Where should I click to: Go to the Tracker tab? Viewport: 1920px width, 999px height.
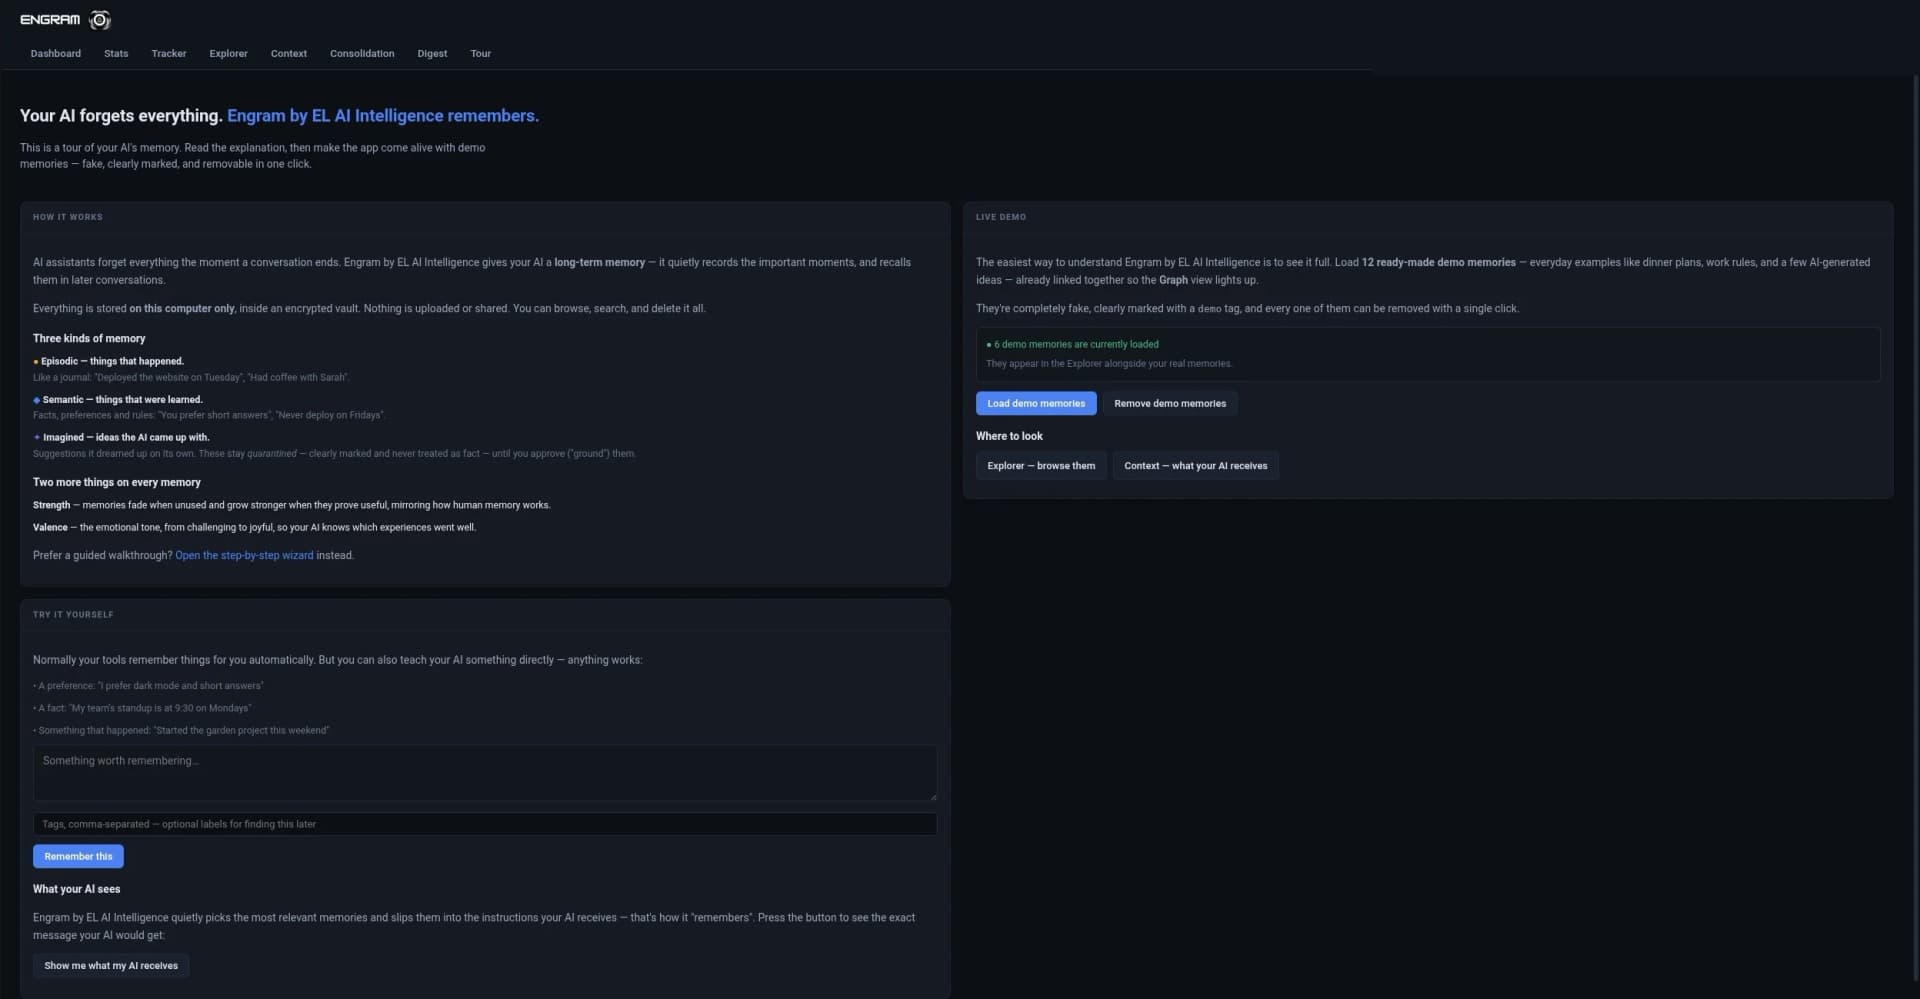pos(169,54)
